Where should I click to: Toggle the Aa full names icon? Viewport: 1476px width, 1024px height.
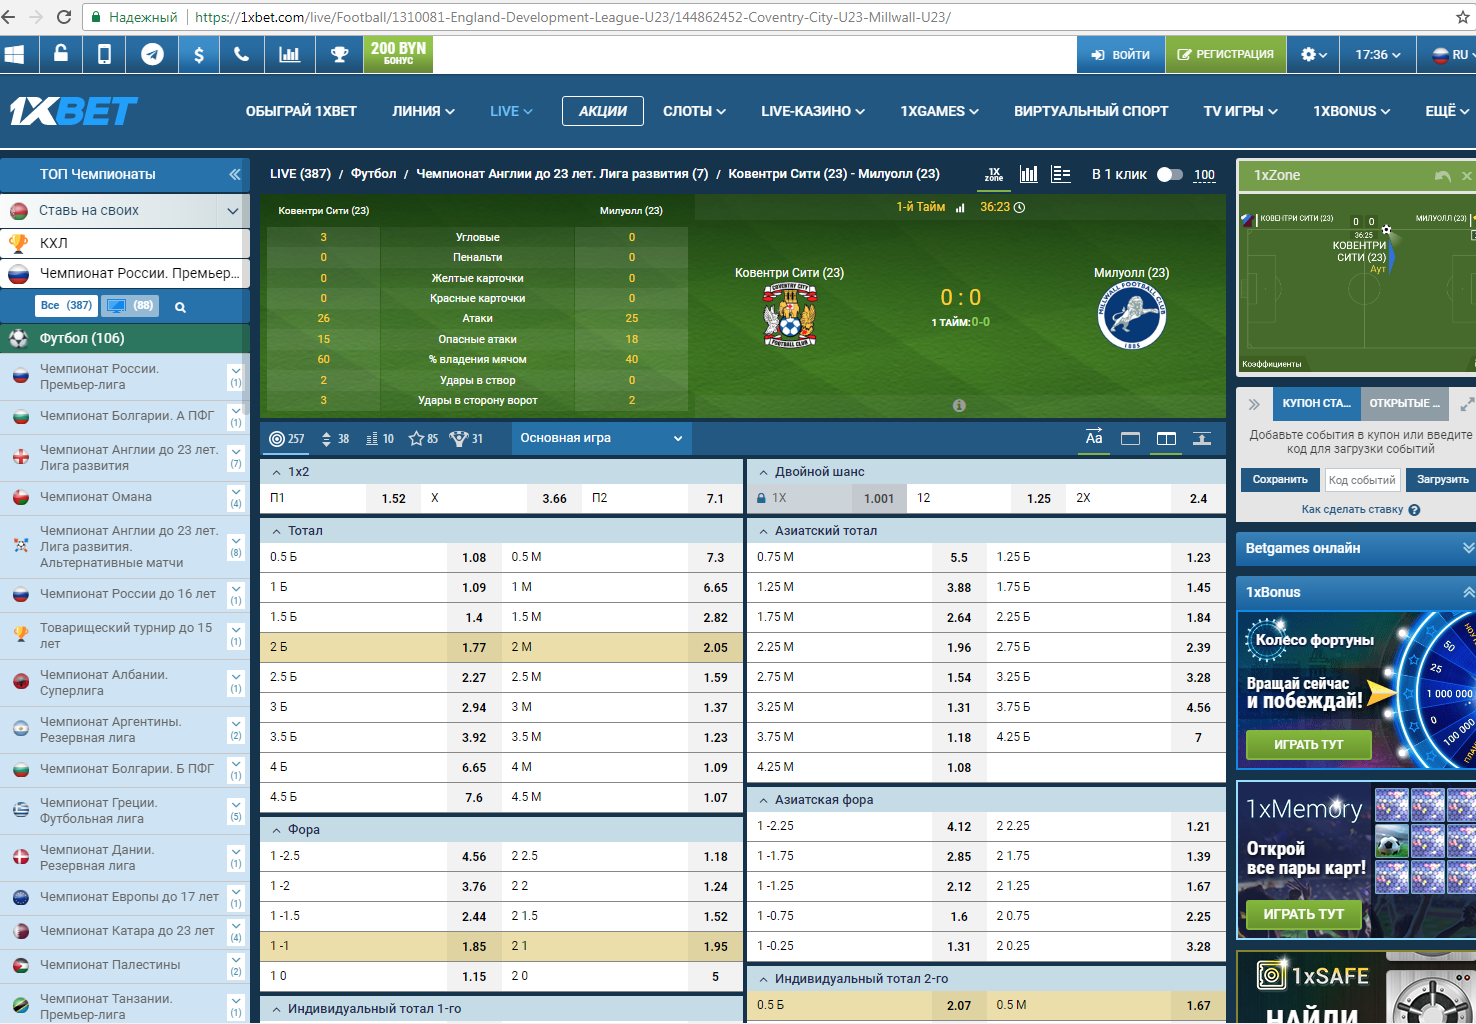1094,438
